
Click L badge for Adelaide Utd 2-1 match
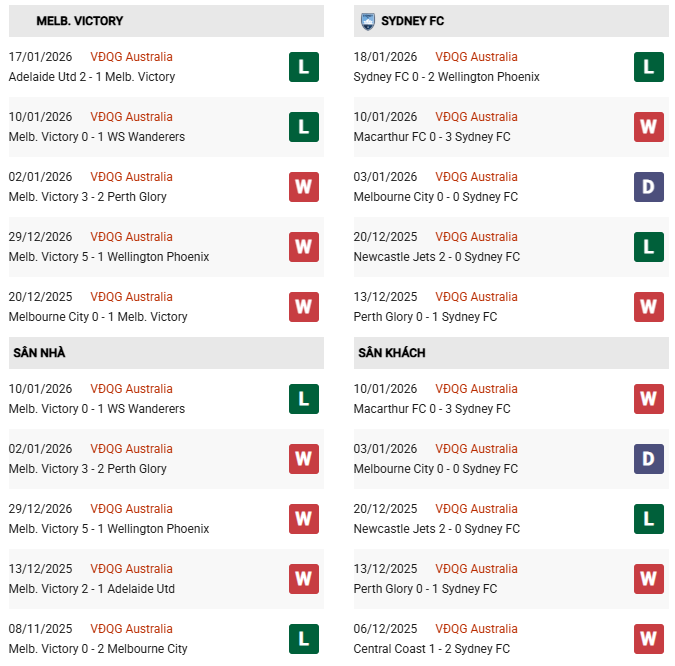click(304, 67)
